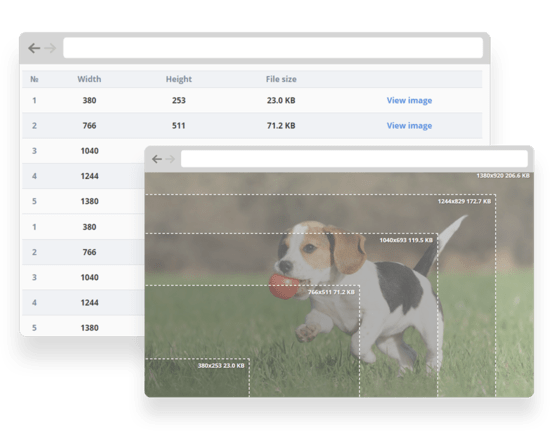The width and height of the screenshot is (550, 431).
Task: Click the № column header
Action: 34,79
